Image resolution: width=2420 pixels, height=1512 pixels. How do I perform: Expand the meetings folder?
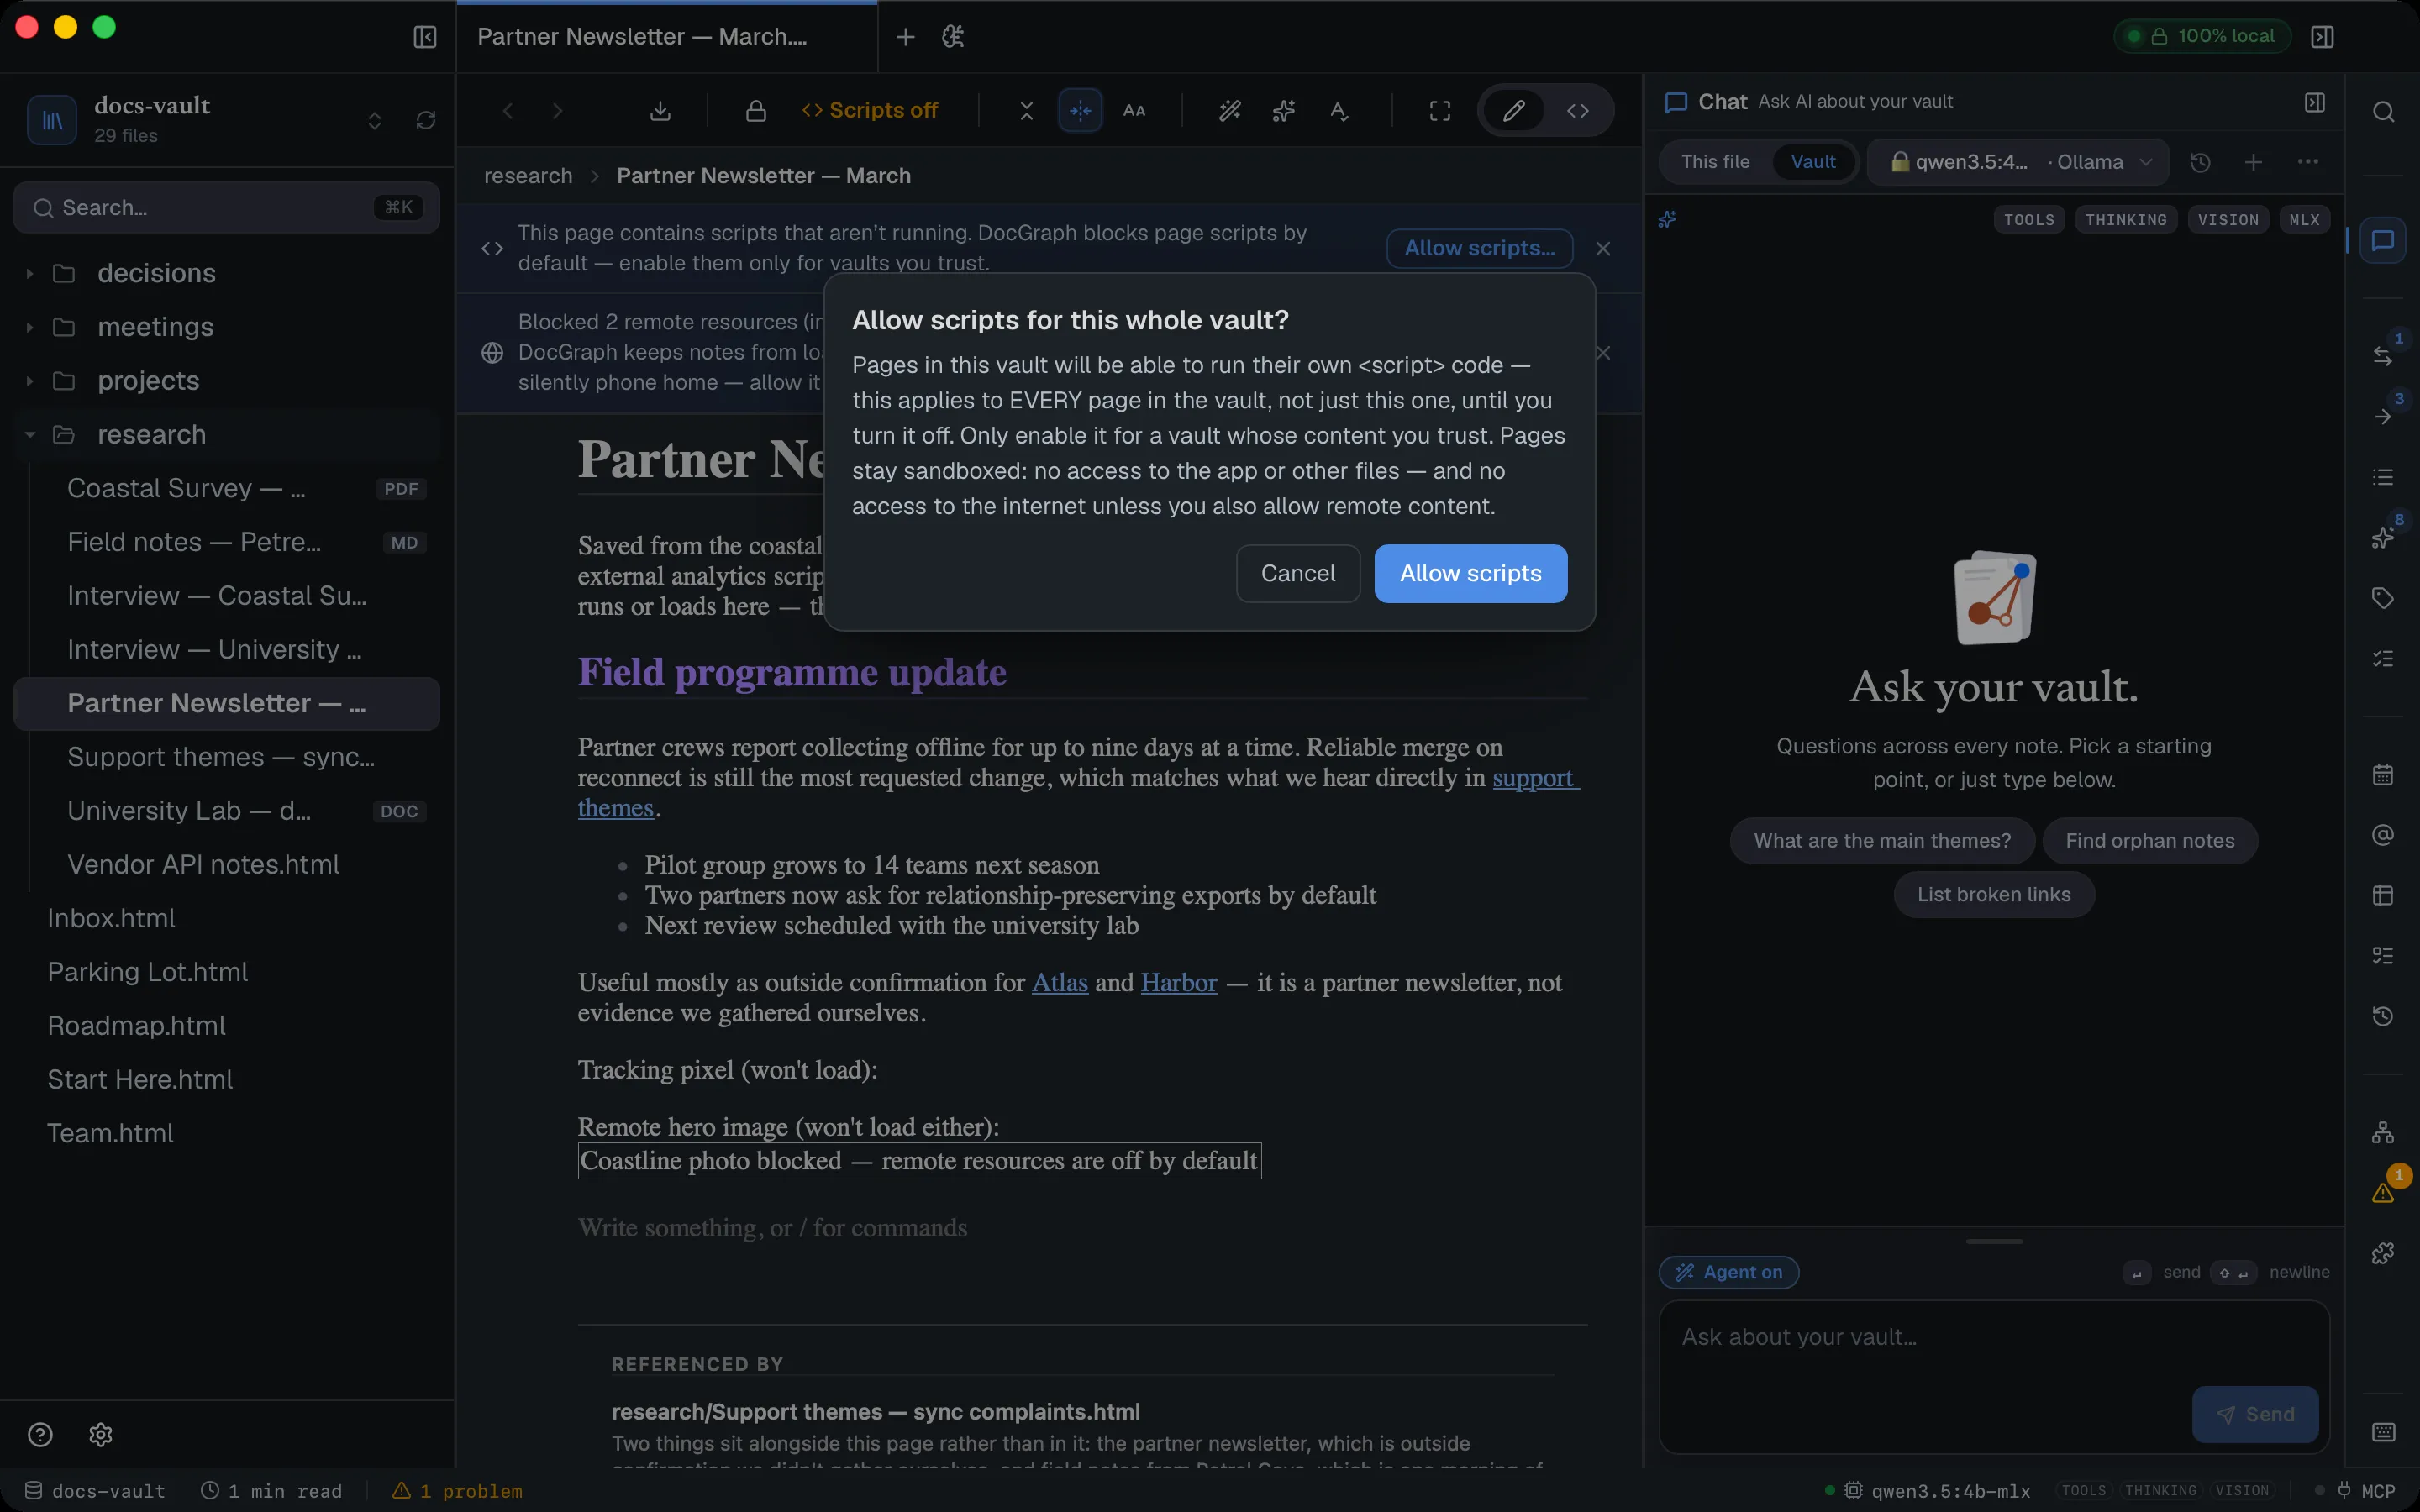pos(226,327)
